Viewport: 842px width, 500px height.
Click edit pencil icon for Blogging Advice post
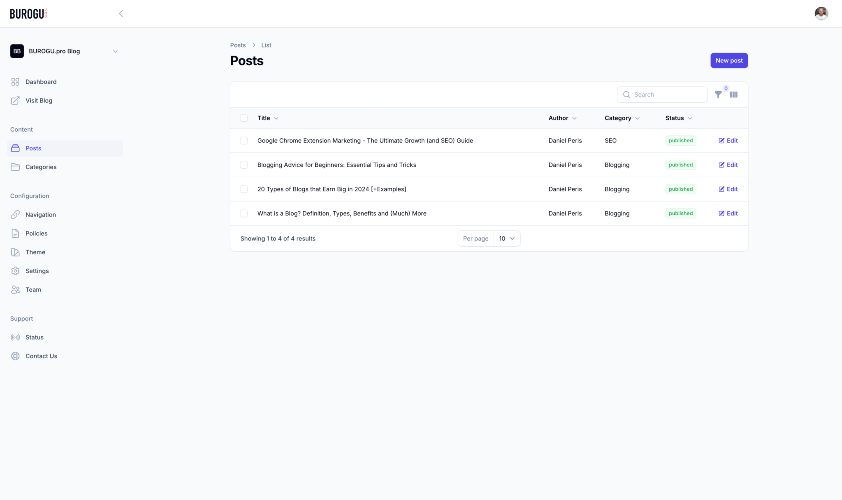click(721, 165)
